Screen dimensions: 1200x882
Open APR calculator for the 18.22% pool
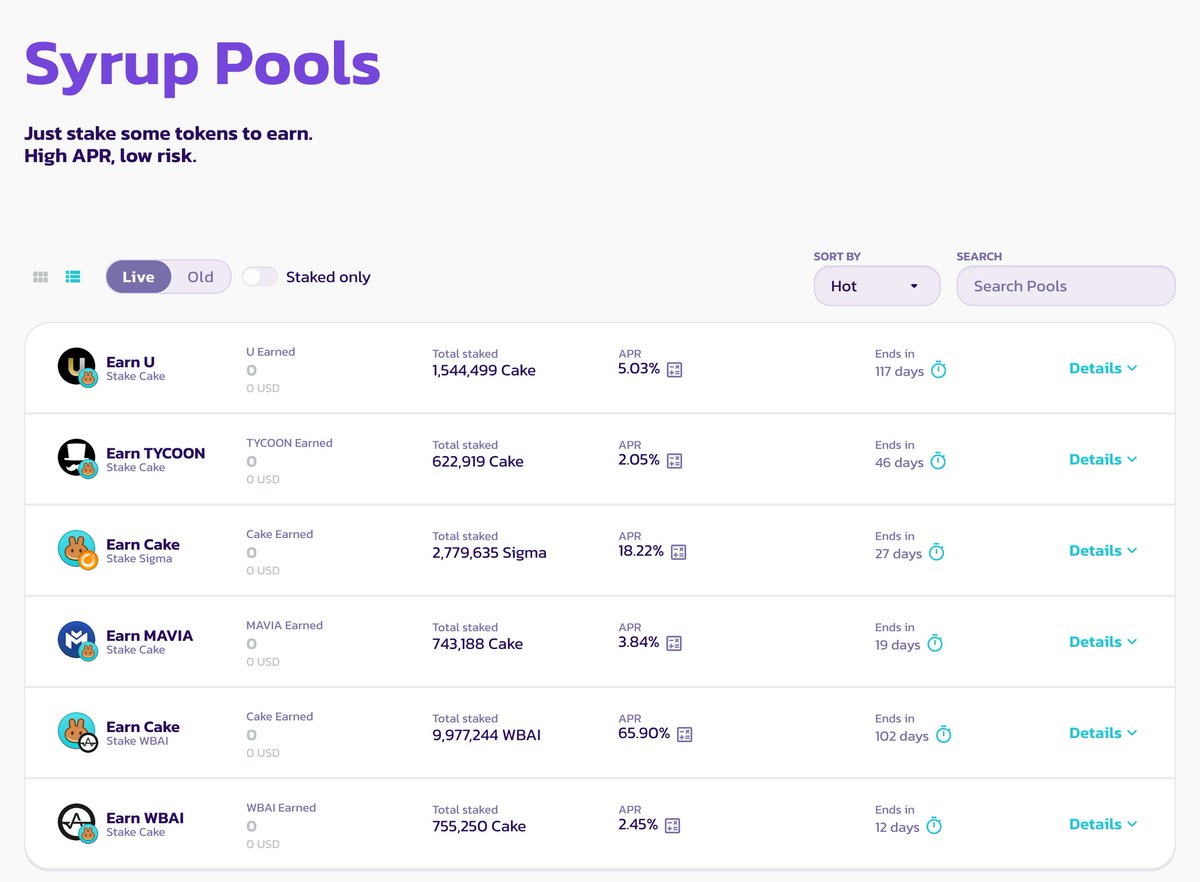pos(678,552)
